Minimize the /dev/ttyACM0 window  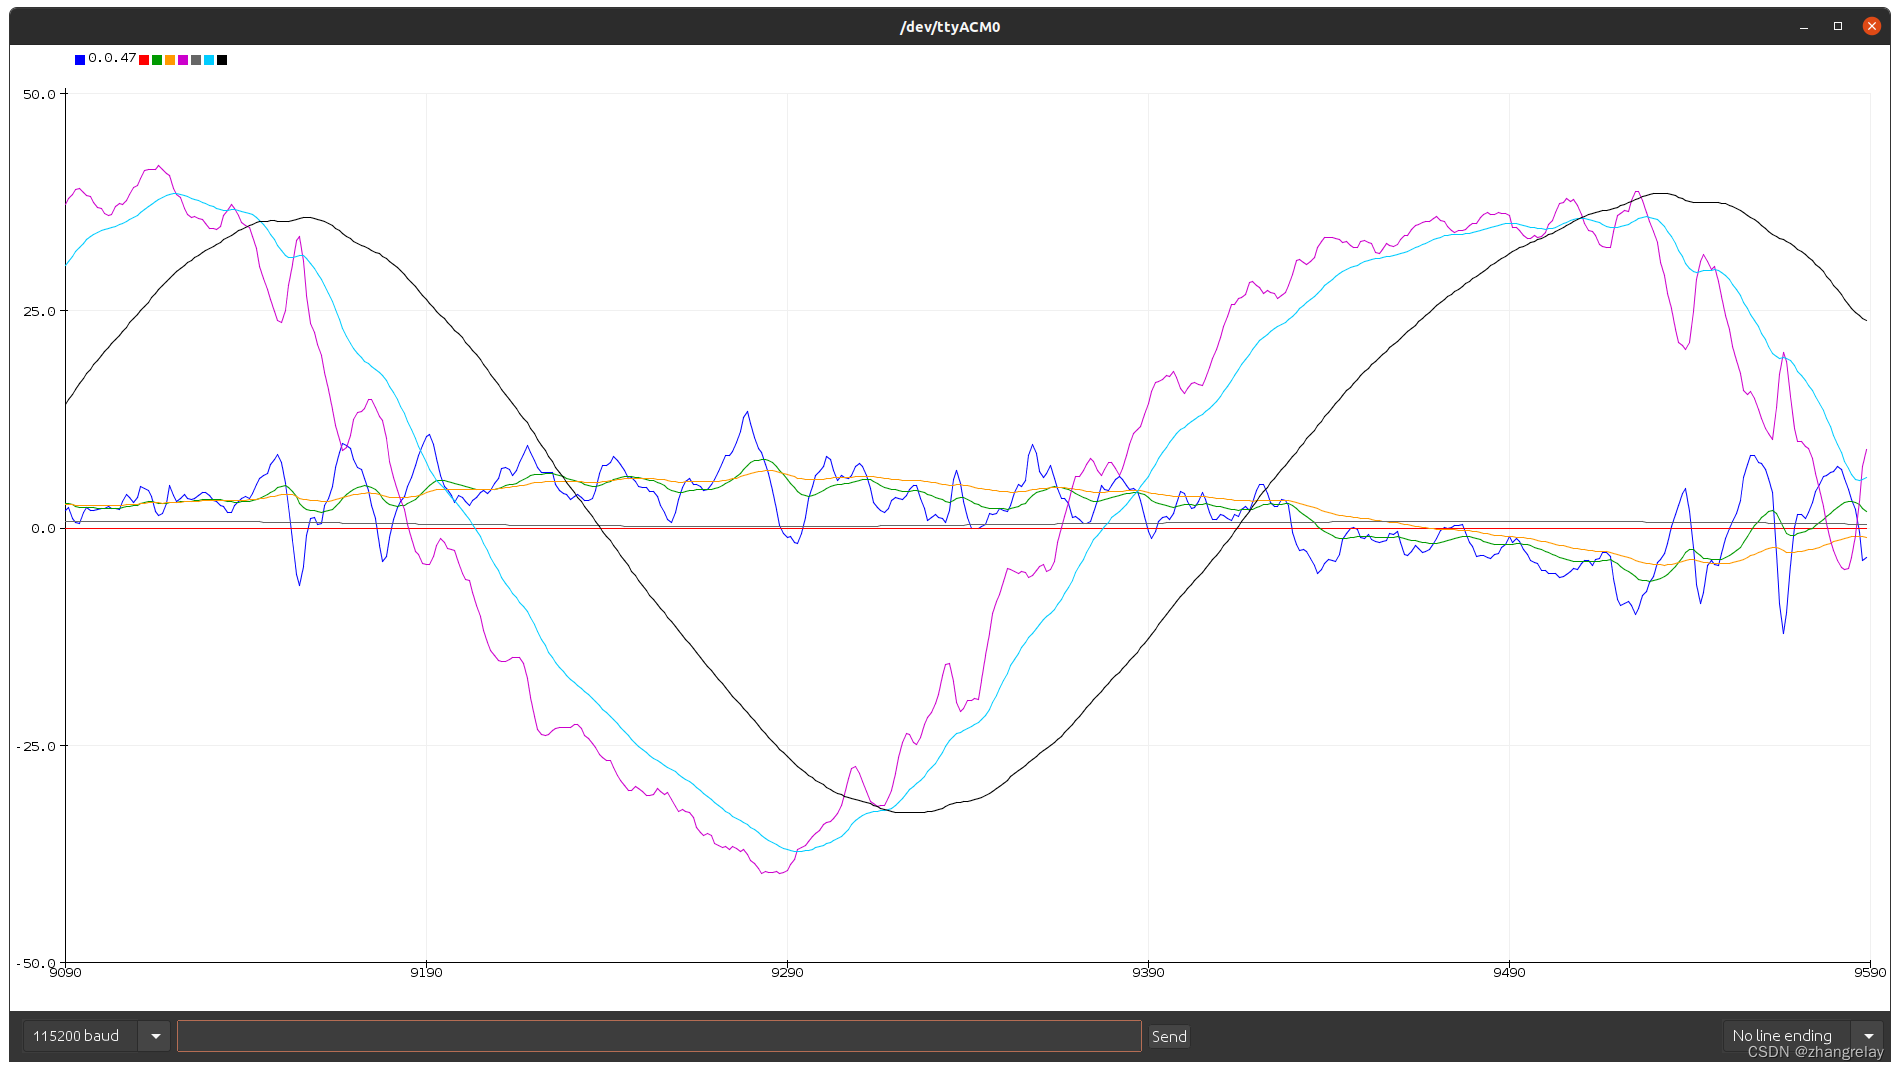pyautogui.click(x=1804, y=26)
